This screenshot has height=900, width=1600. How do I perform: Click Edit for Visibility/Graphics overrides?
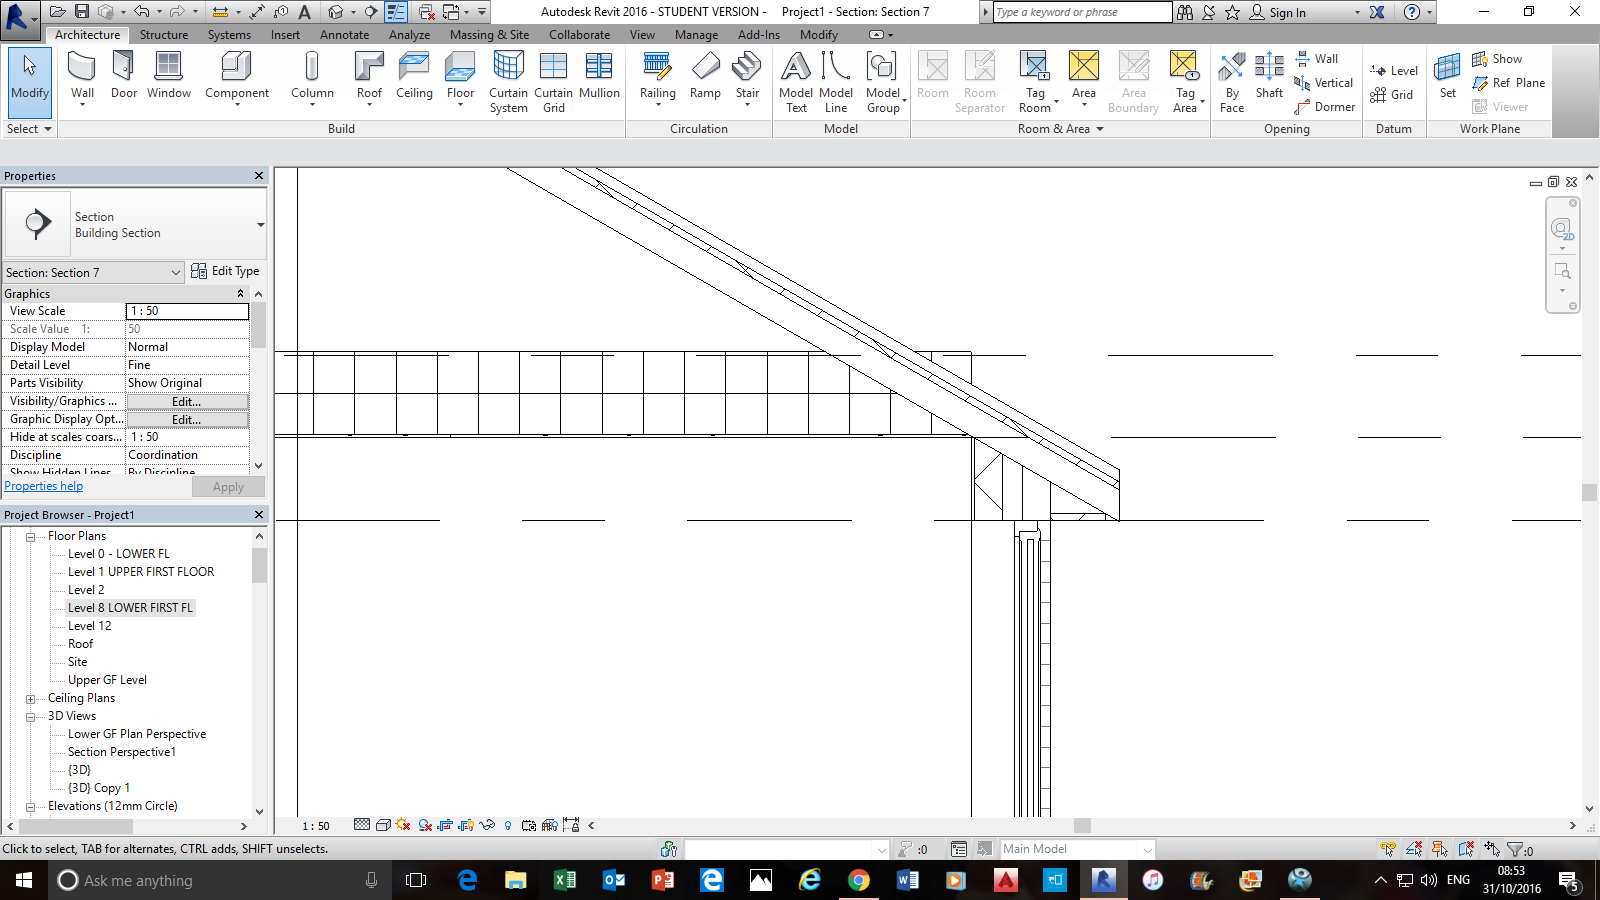coord(187,401)
